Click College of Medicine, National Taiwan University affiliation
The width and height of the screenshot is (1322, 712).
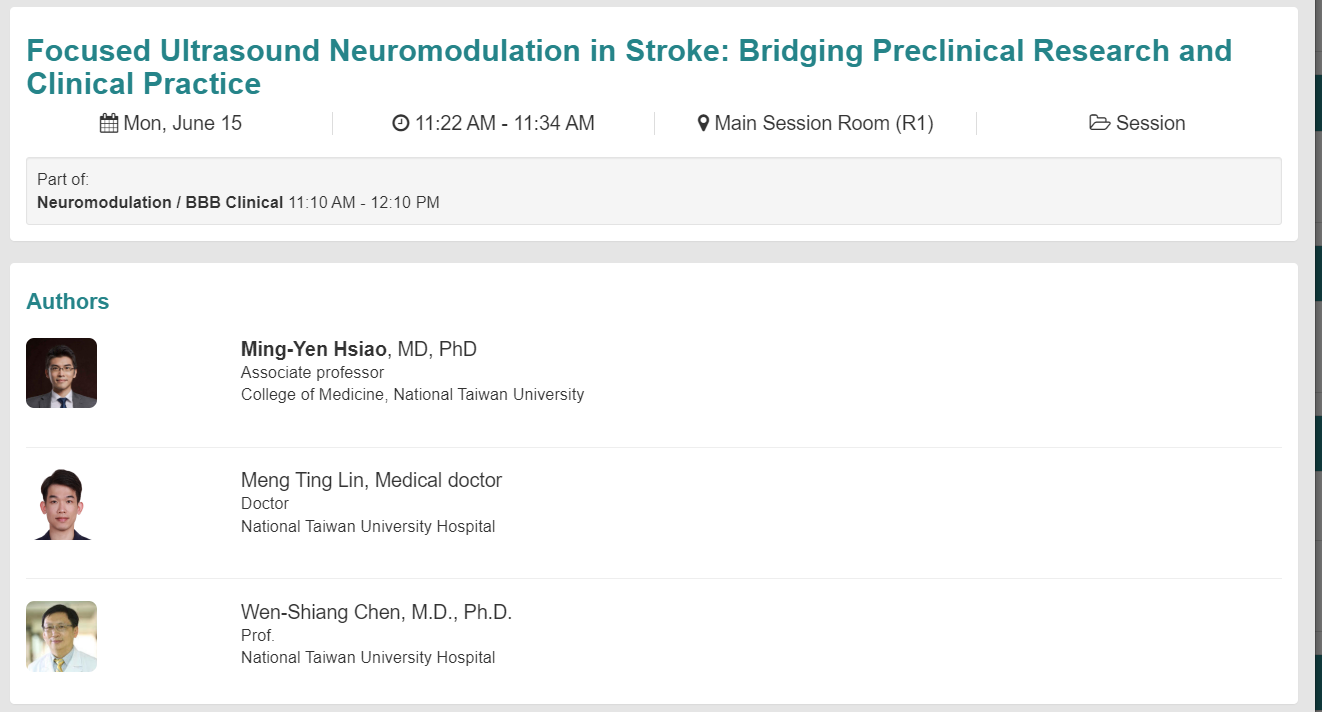[x=412, y=394]
